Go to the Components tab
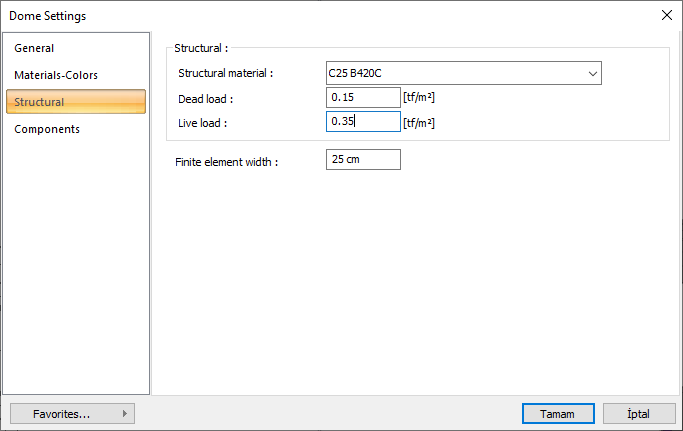683x431 pixels. (x=47, y=129)
